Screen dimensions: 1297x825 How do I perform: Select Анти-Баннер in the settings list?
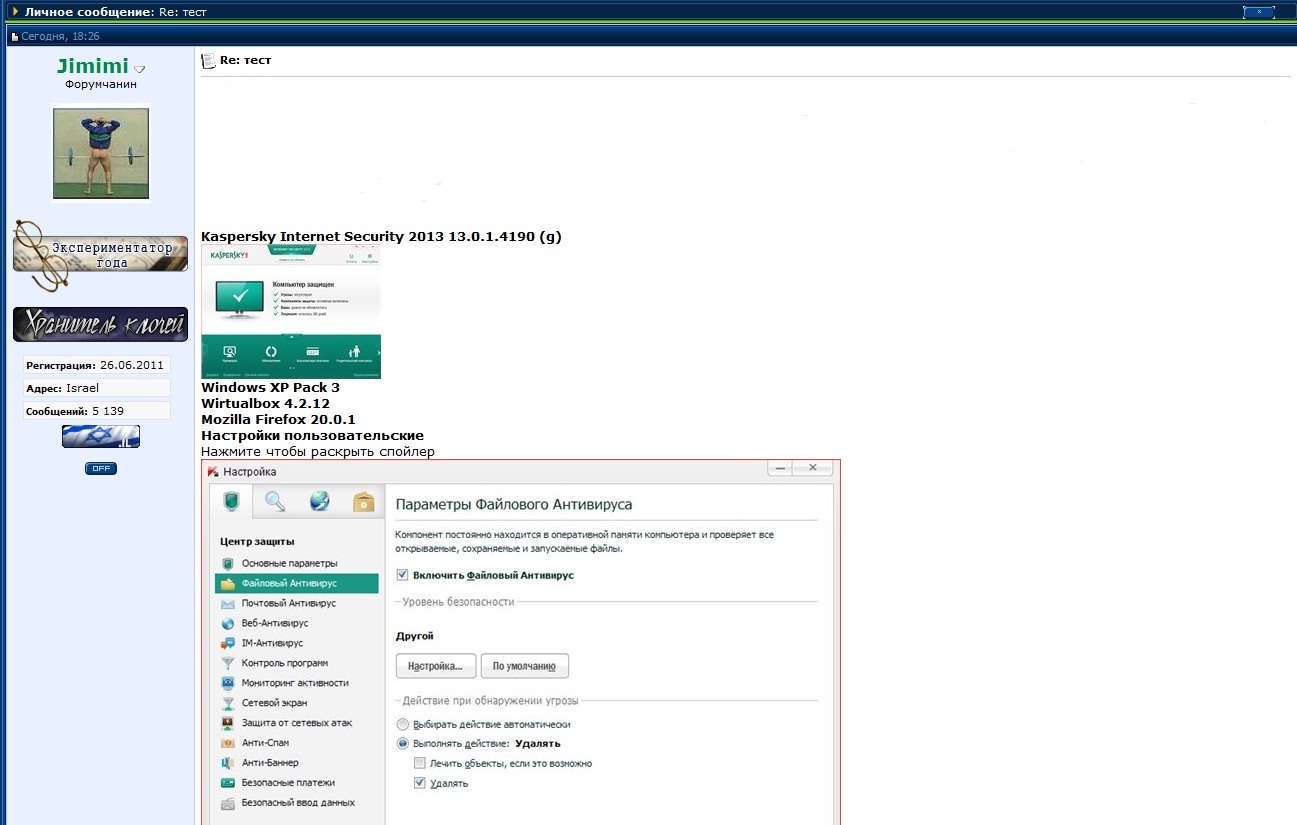click(x=270, y=763)
